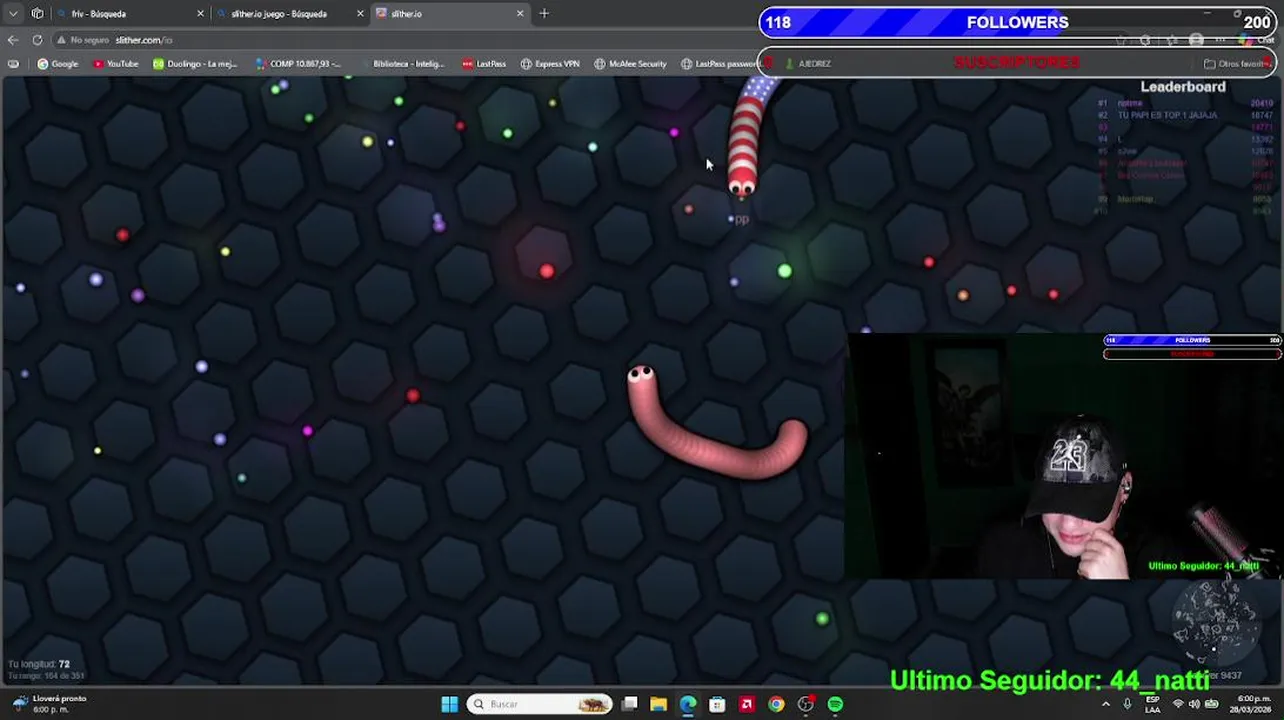Viewport: 1284px width, 720px height.
Task: Click the 'Ultimo Seguidor: 44_natti' banner
Action: pyautogui.click(x=1050, y=681)
